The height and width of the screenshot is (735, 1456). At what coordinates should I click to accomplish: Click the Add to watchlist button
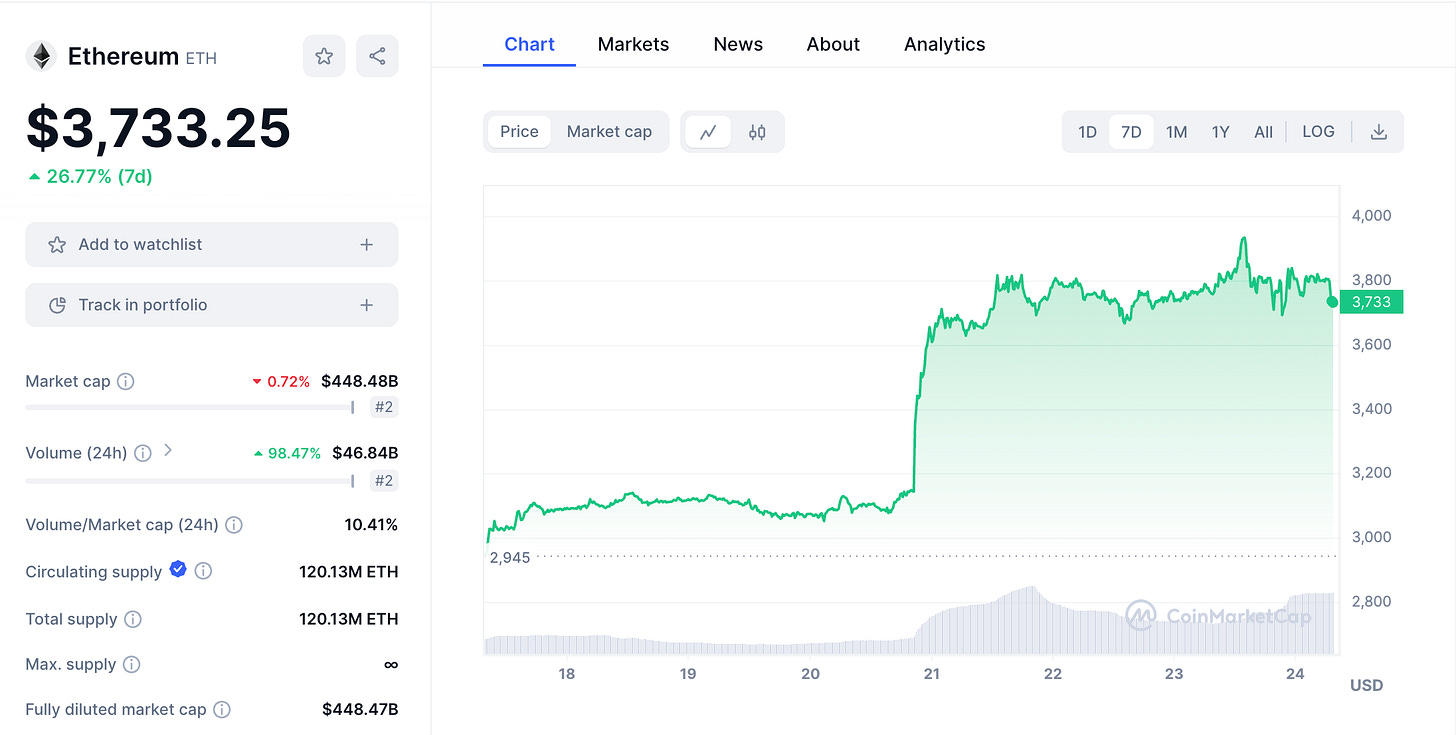(212, 244)
